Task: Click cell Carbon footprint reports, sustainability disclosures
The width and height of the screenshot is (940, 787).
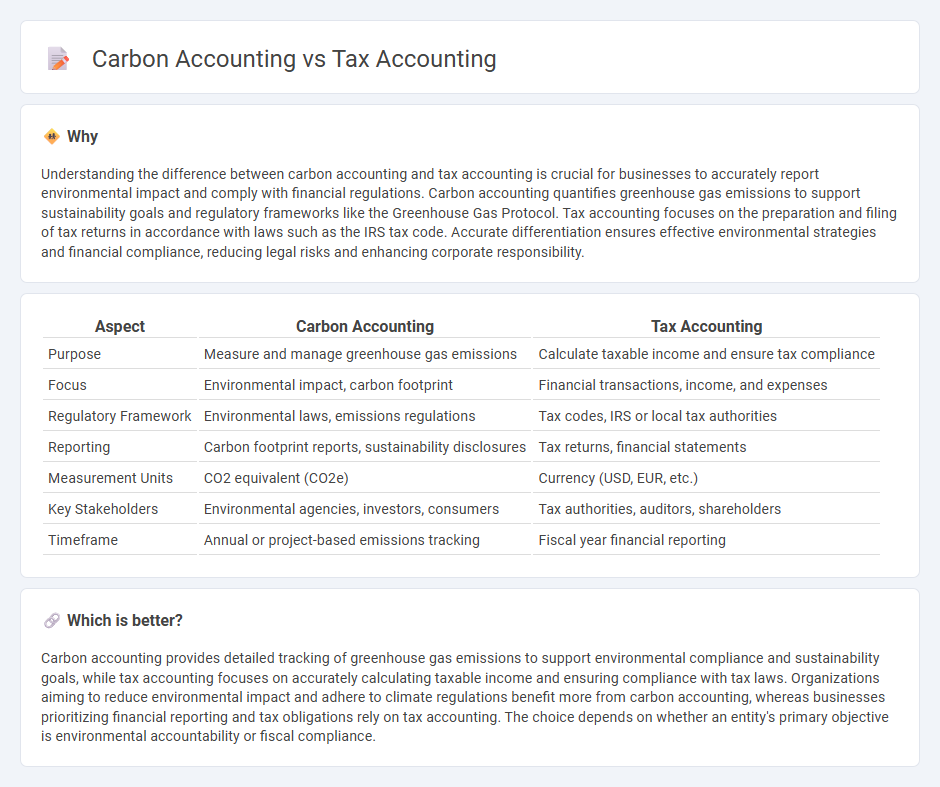Action: (364, 447)
